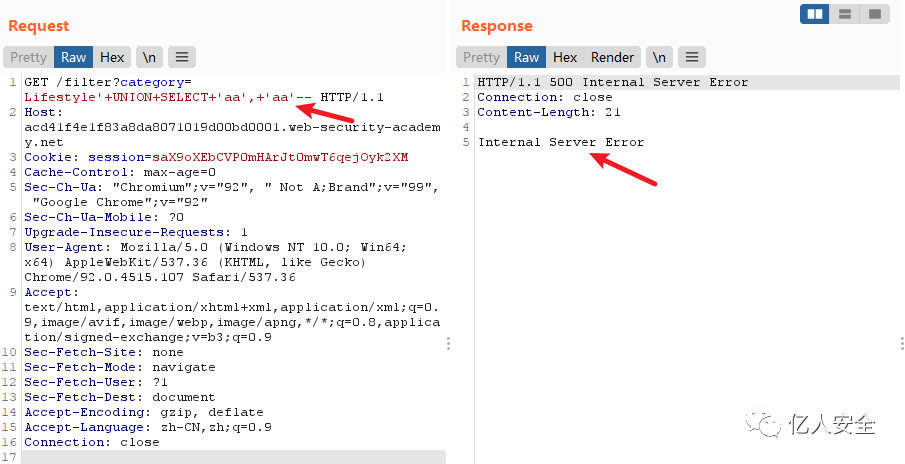Click HTTP/1.1 500 Internal Server Error status line
This screenshot has height=464, width=905.
pos(612,82)
